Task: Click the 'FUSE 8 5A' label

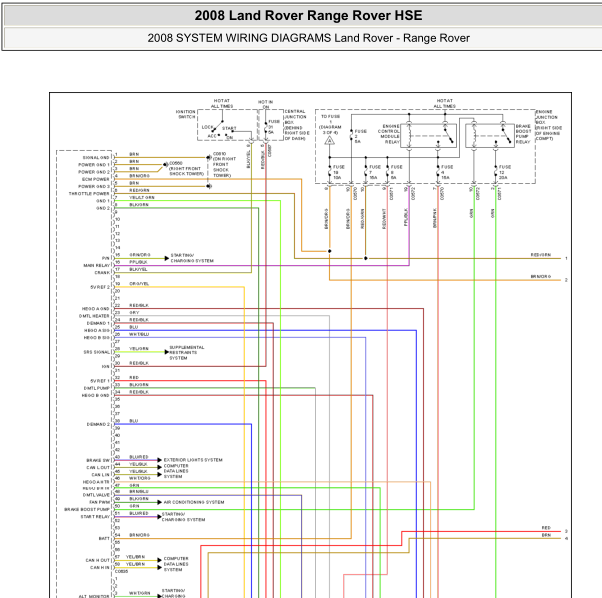Action: [x=397, y=172]
